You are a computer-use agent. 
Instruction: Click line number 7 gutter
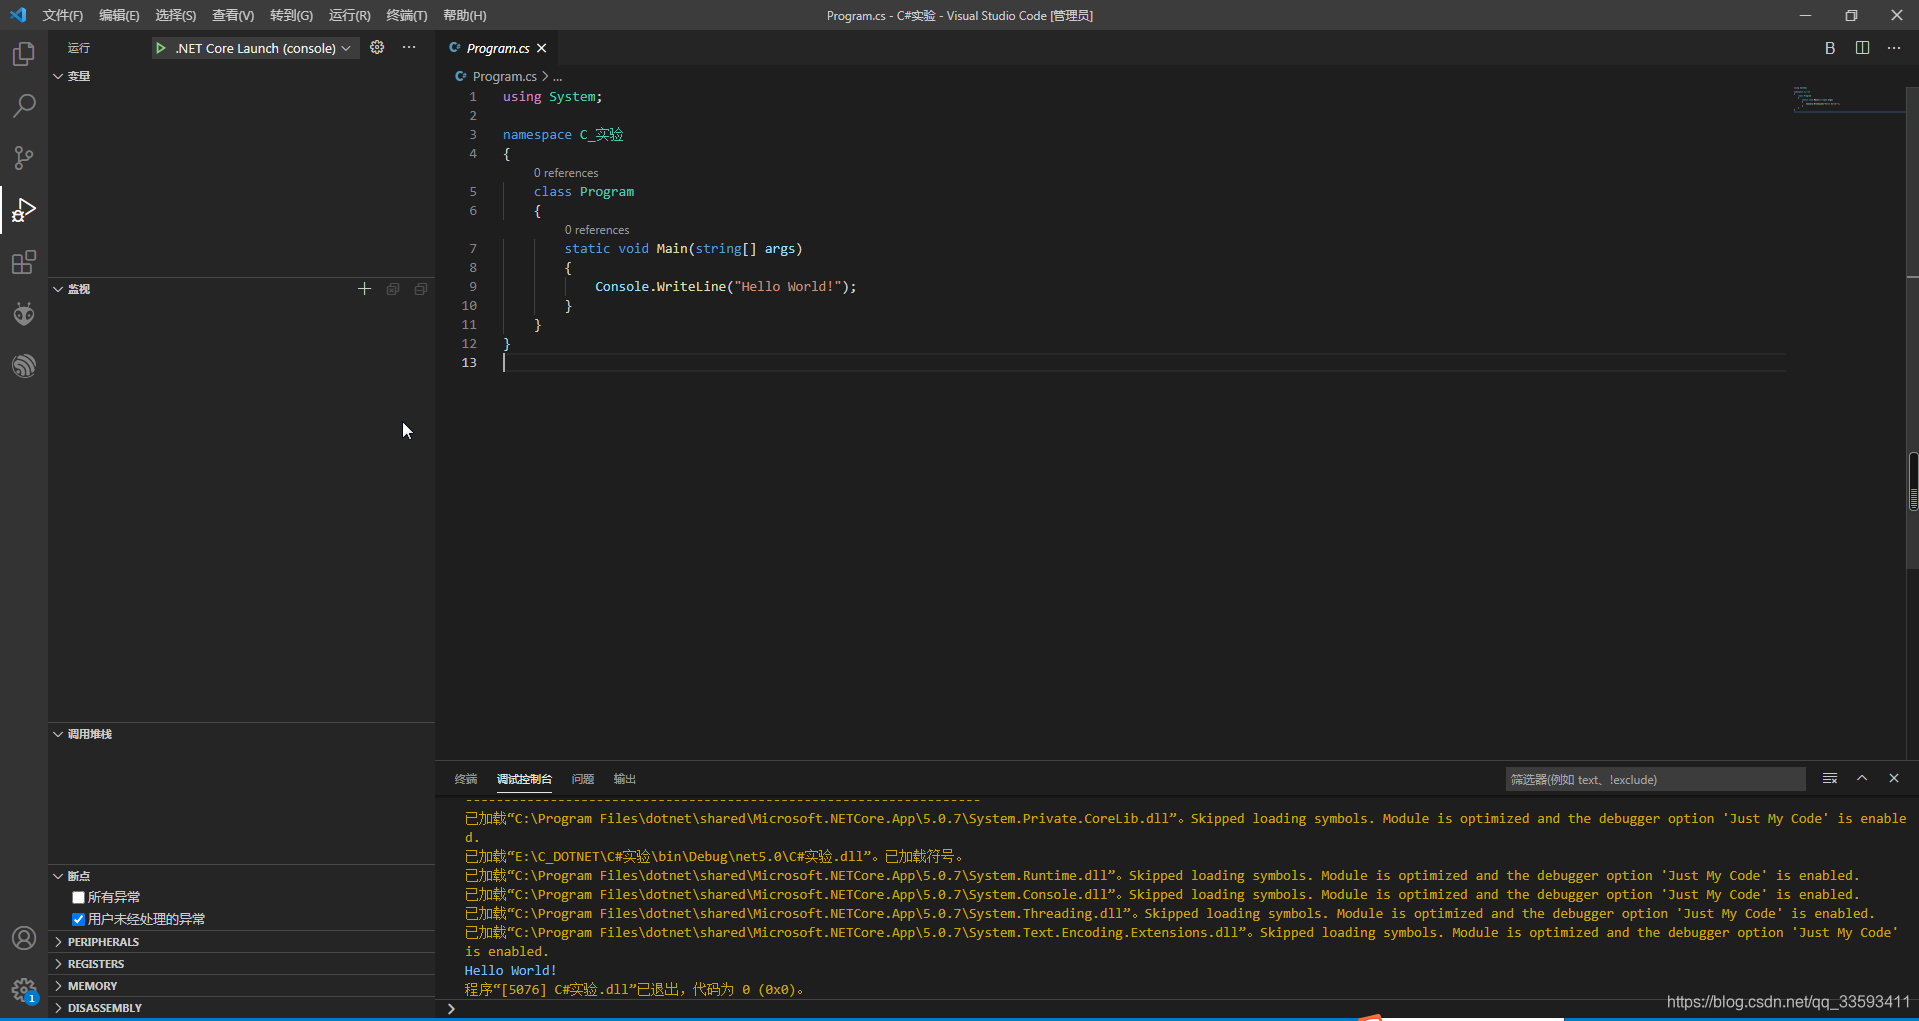click(x=473, y=249)
